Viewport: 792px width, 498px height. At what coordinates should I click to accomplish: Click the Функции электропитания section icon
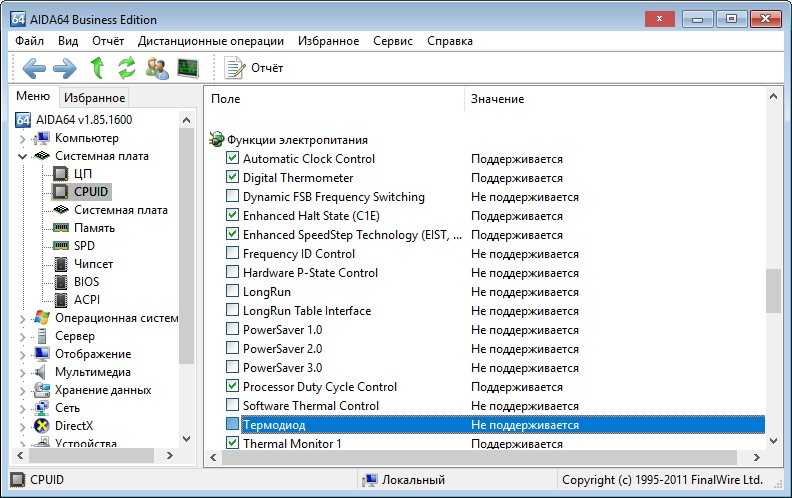(217, 139)
